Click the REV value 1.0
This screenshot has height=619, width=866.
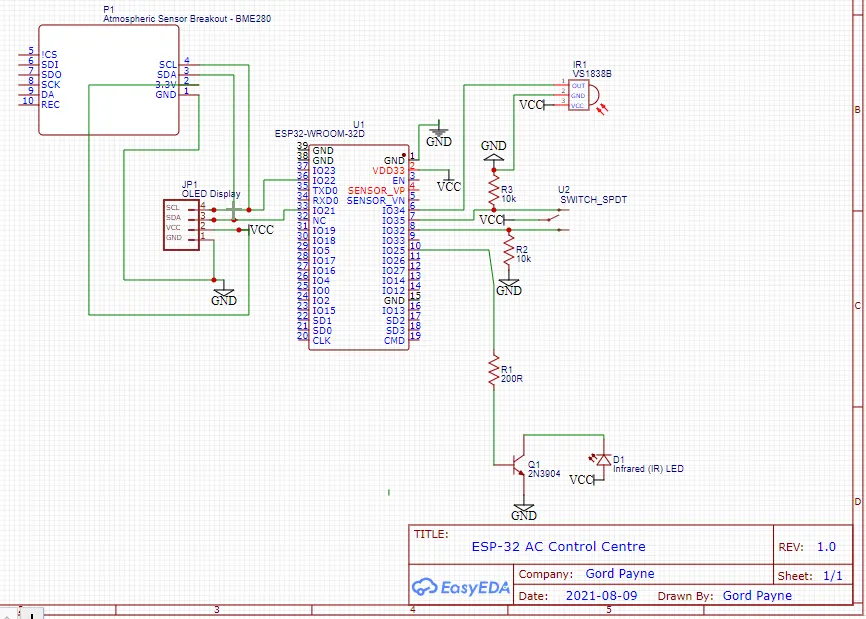coord(826,547)
